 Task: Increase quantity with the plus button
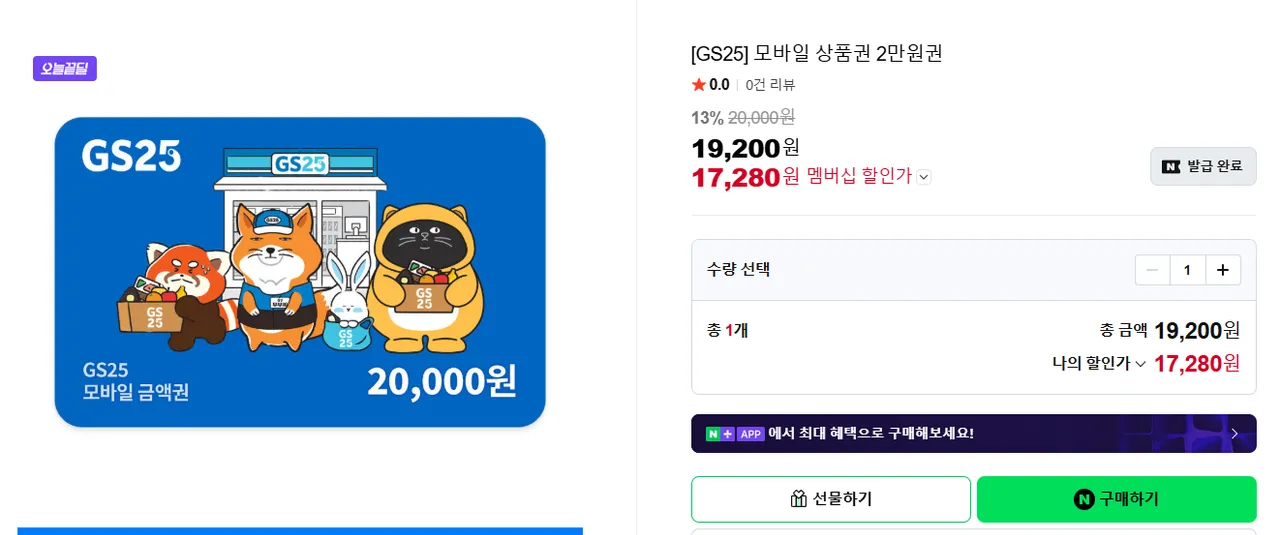(1223, 270)
